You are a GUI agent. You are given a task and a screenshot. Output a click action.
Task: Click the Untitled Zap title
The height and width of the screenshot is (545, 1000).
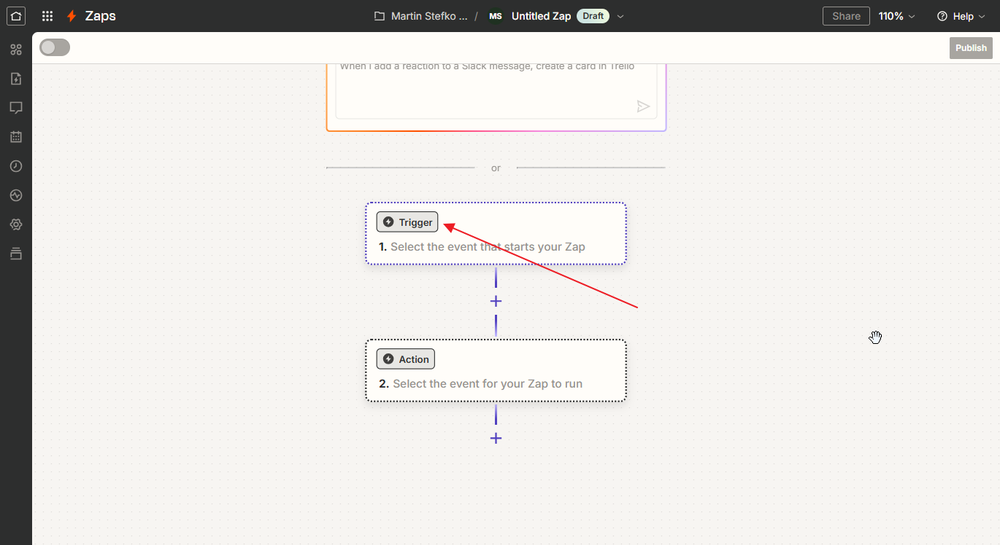[x=541, y=16]
